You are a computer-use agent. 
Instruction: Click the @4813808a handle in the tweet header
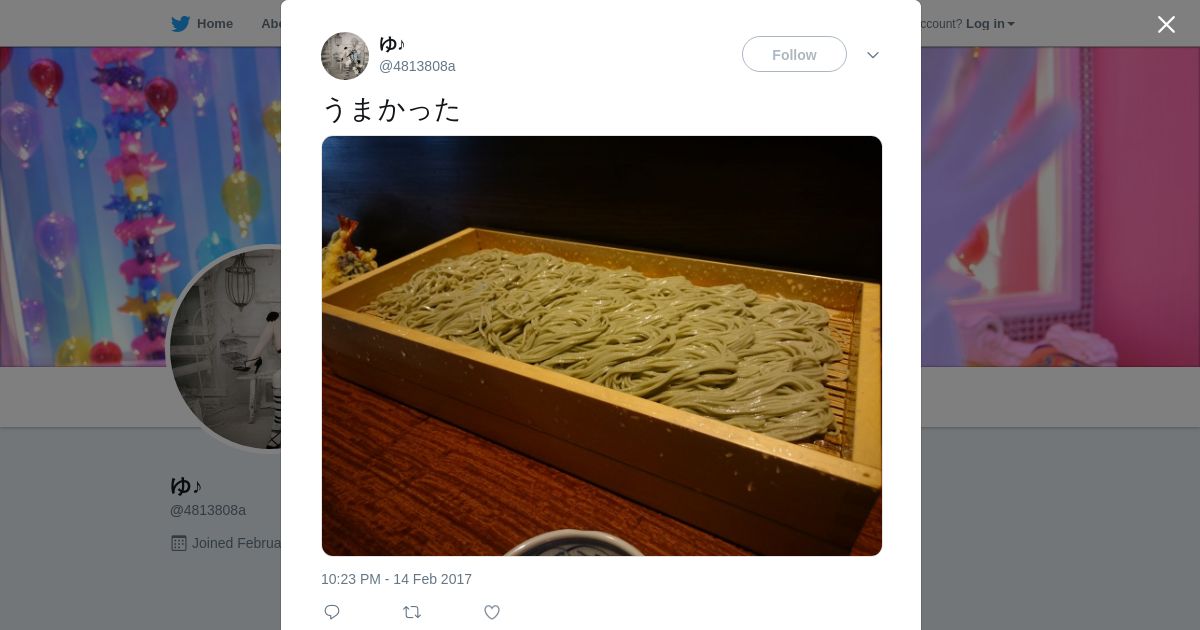click(417, 66)
